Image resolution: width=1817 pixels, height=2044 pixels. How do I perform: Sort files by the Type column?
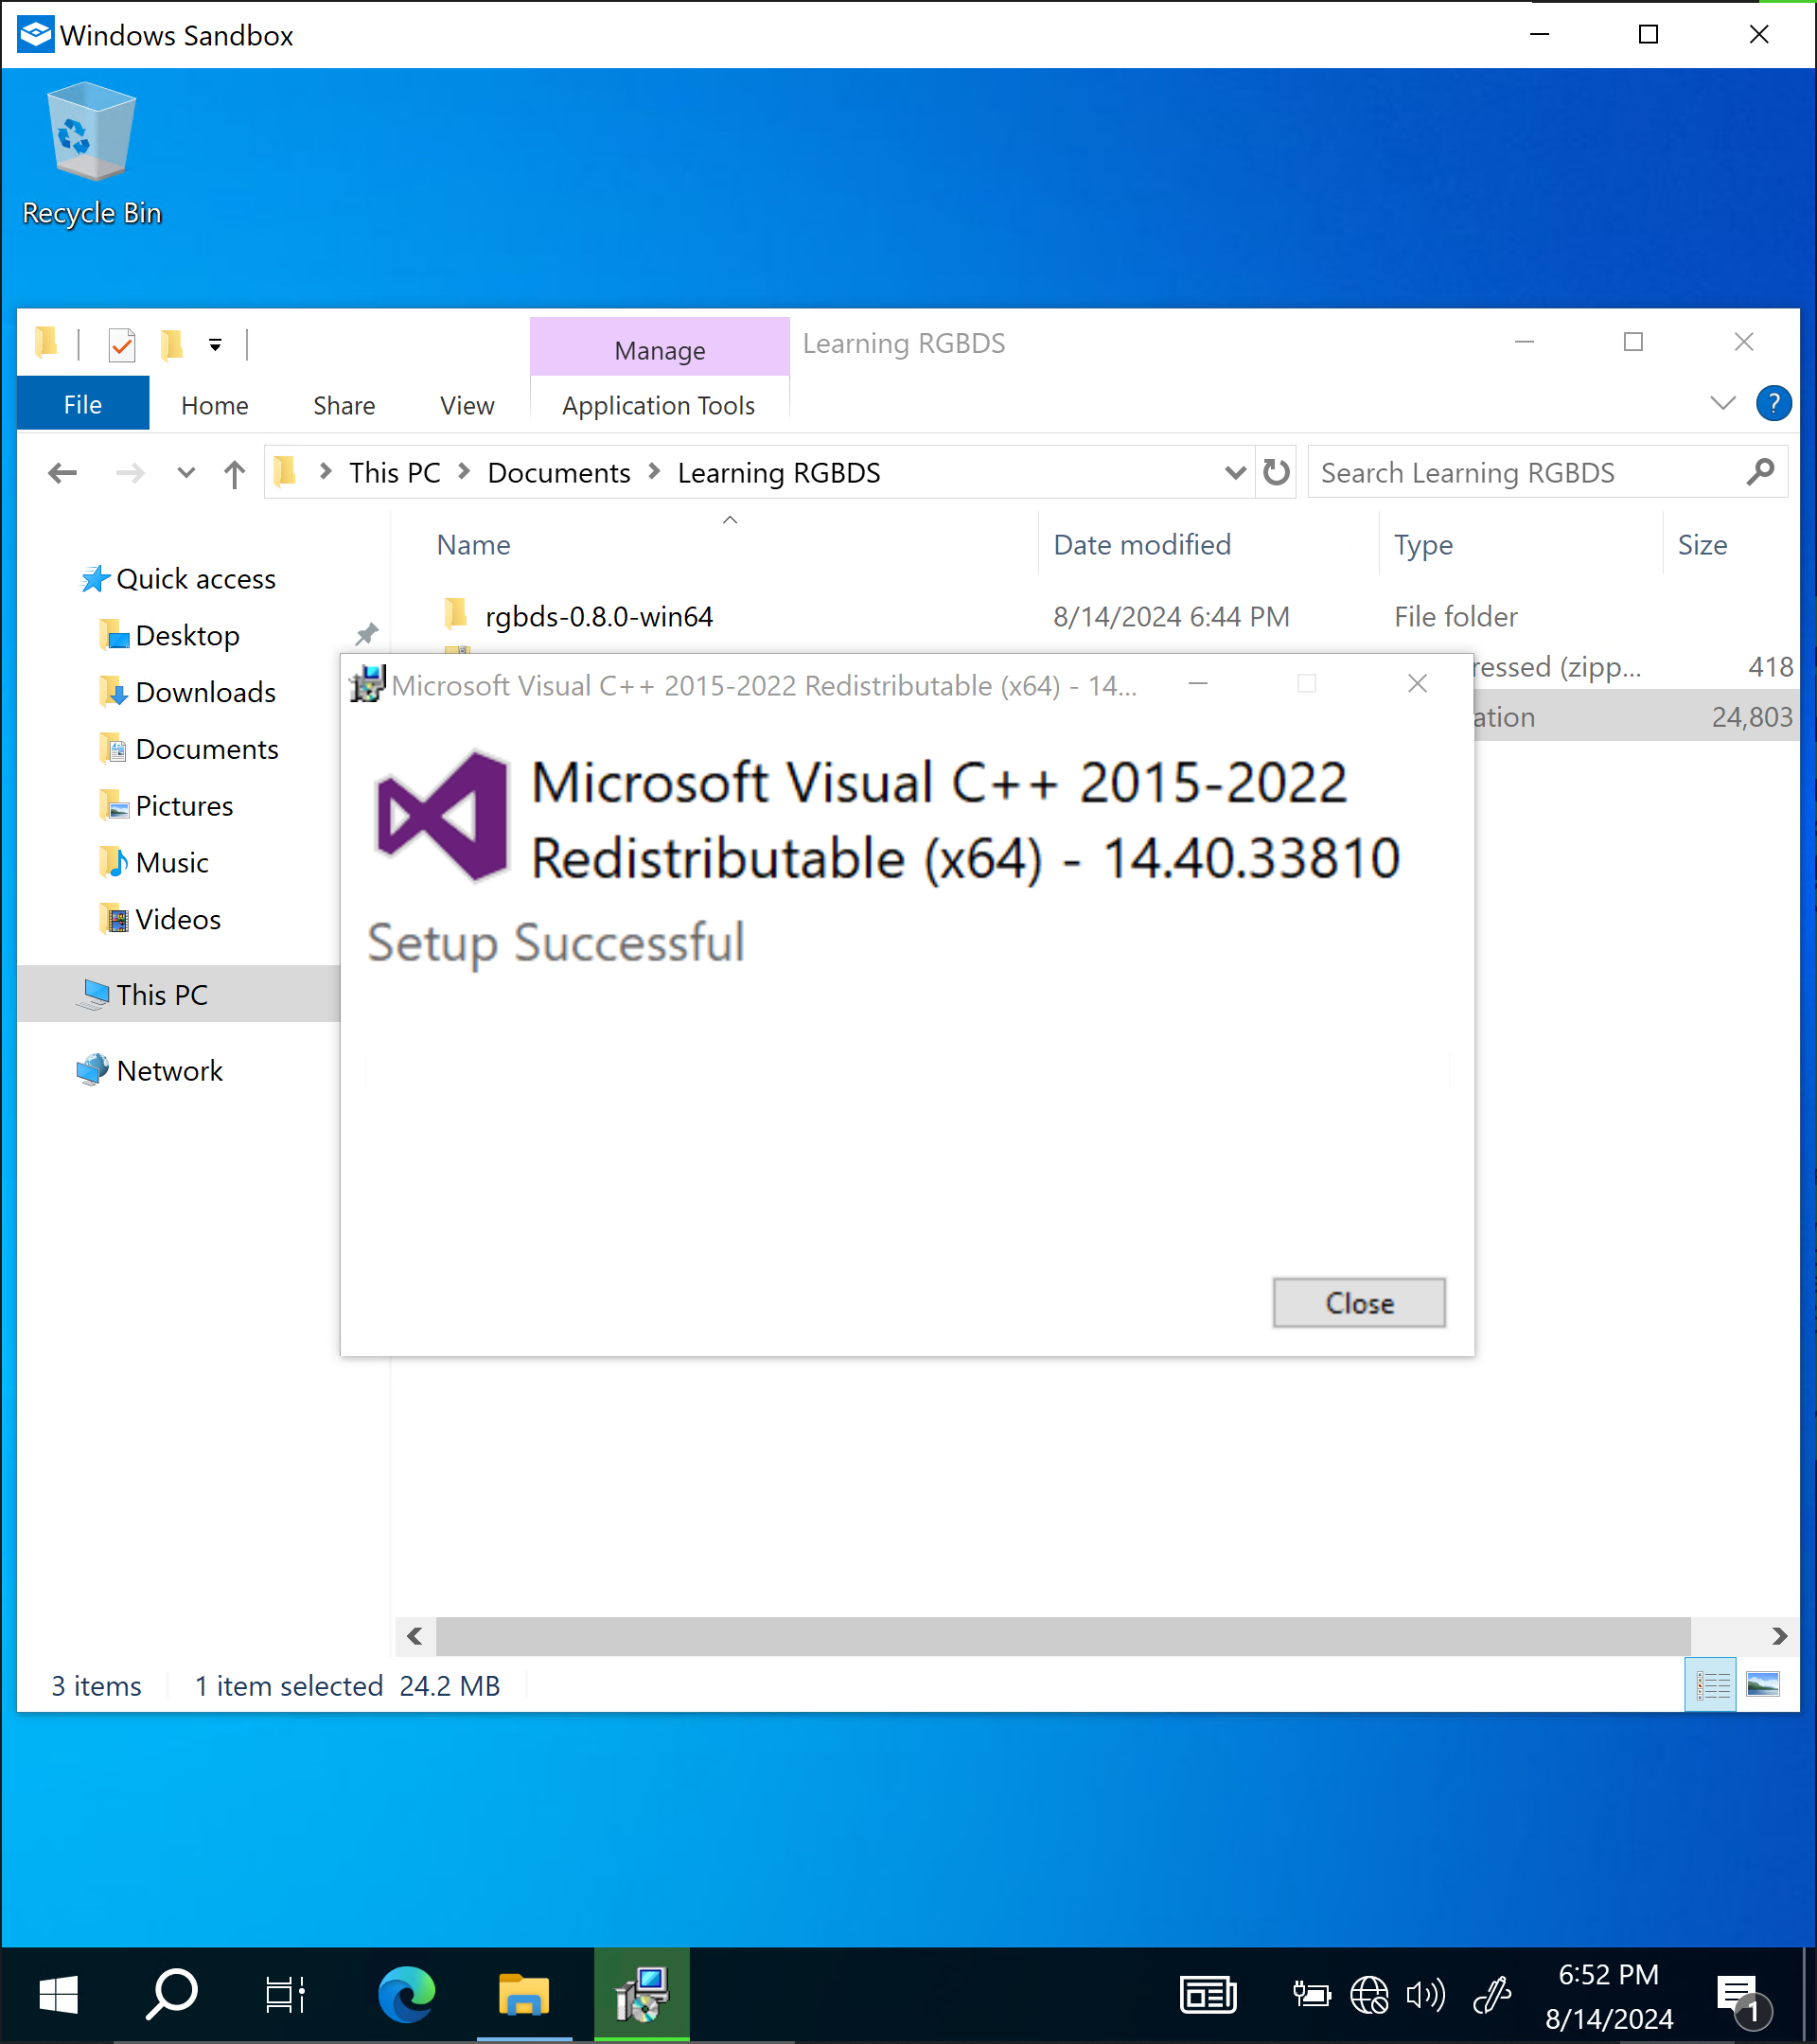tap(1423, 545)
